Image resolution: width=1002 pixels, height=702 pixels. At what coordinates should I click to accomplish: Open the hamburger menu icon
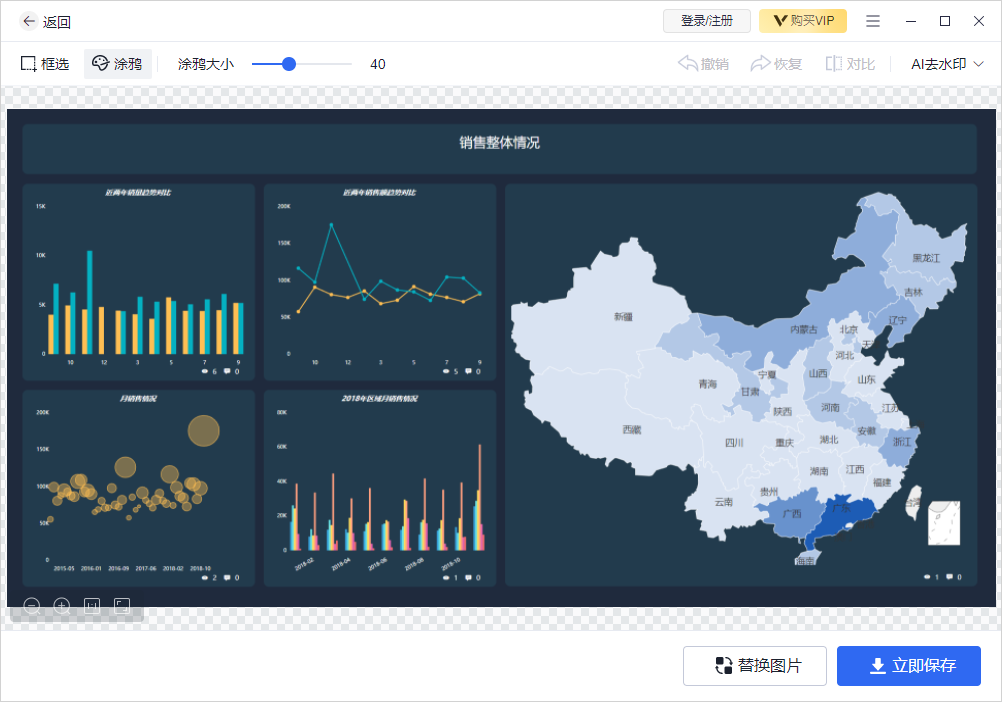point(873,21)
